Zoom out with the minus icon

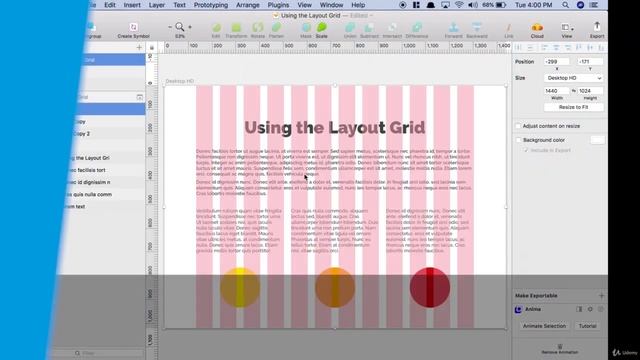click(170, 27)
